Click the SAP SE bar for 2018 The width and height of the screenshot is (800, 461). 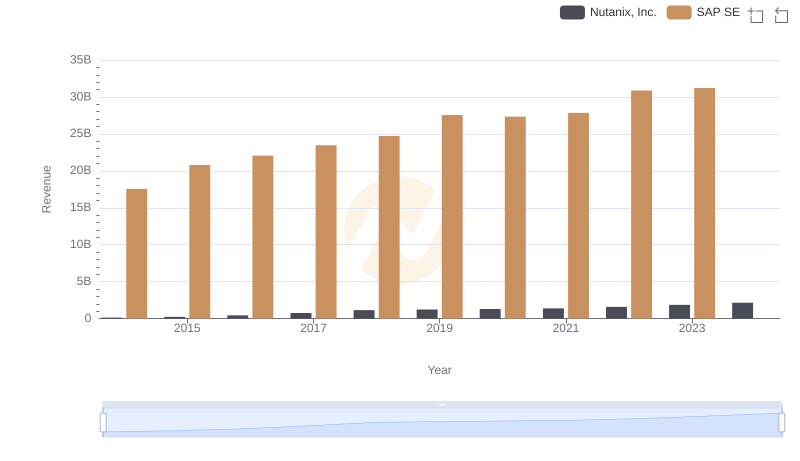tap(389, 227)
